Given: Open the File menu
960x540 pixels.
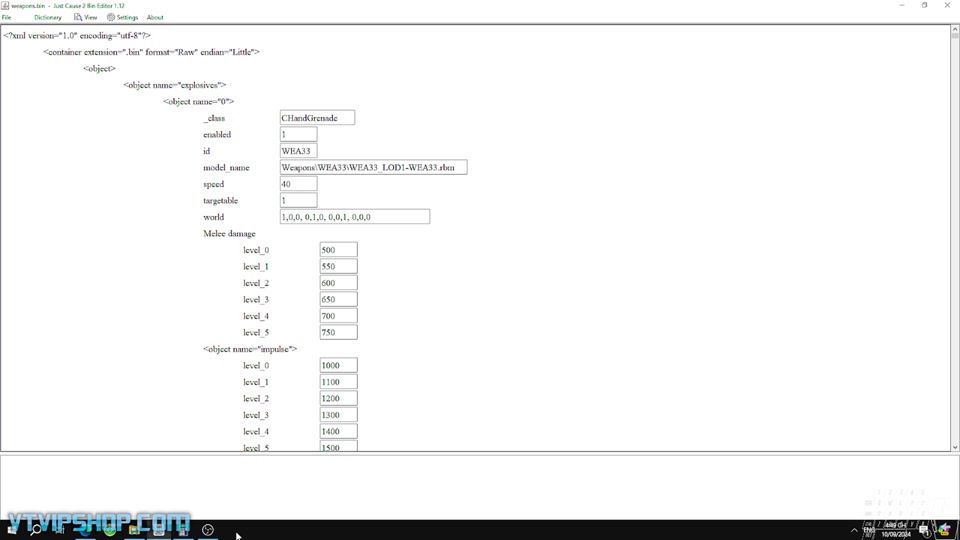Looking at the screenshot, I should coord(7,17).
